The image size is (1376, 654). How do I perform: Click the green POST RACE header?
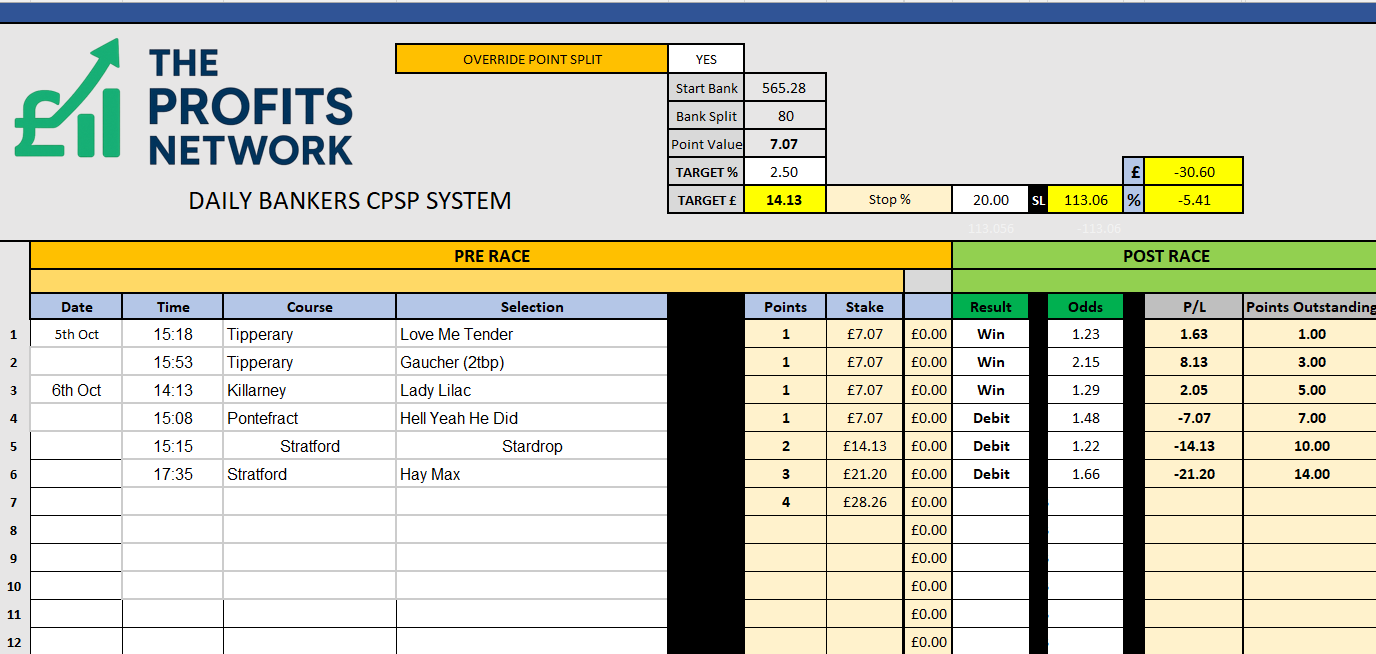1165,256
